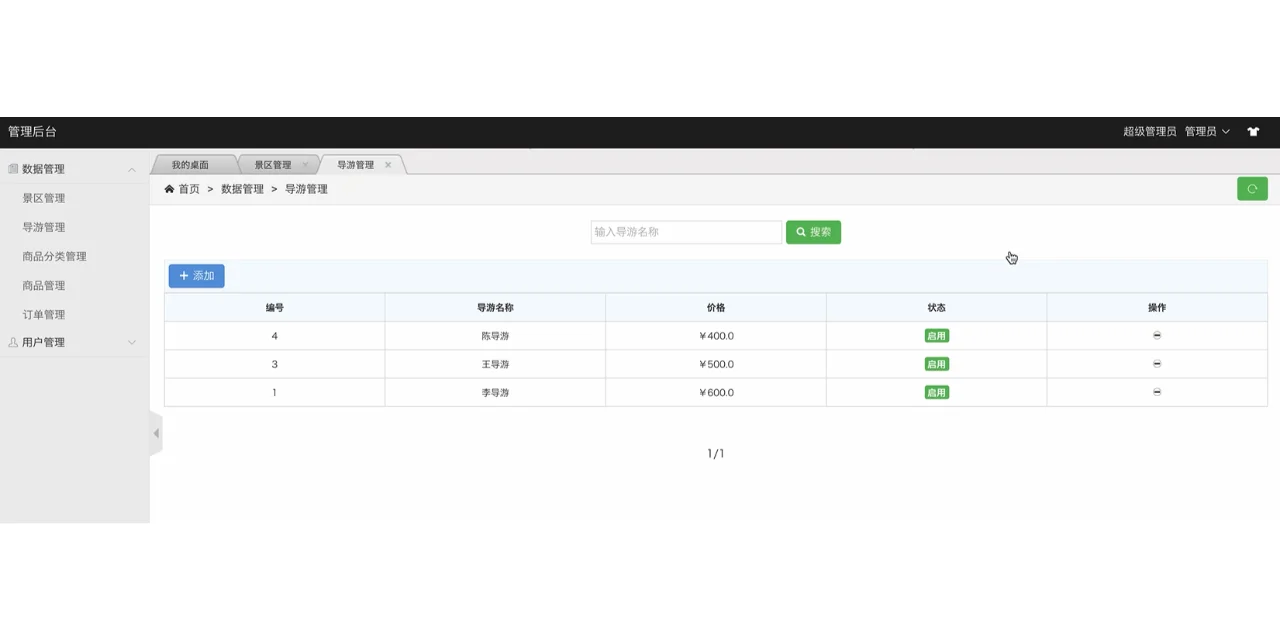Click the ¥400.0 price cell
Viewport: 1280px width, 639px height.
click(716, 336)
